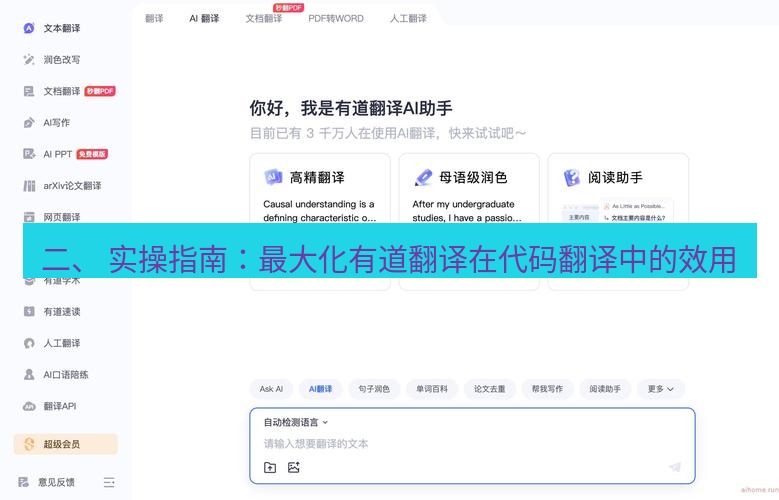Viewport: 779px width, 500px height.
Task: Click the 意见反馈 sidebar label
Action: click(x=56, y=482)
